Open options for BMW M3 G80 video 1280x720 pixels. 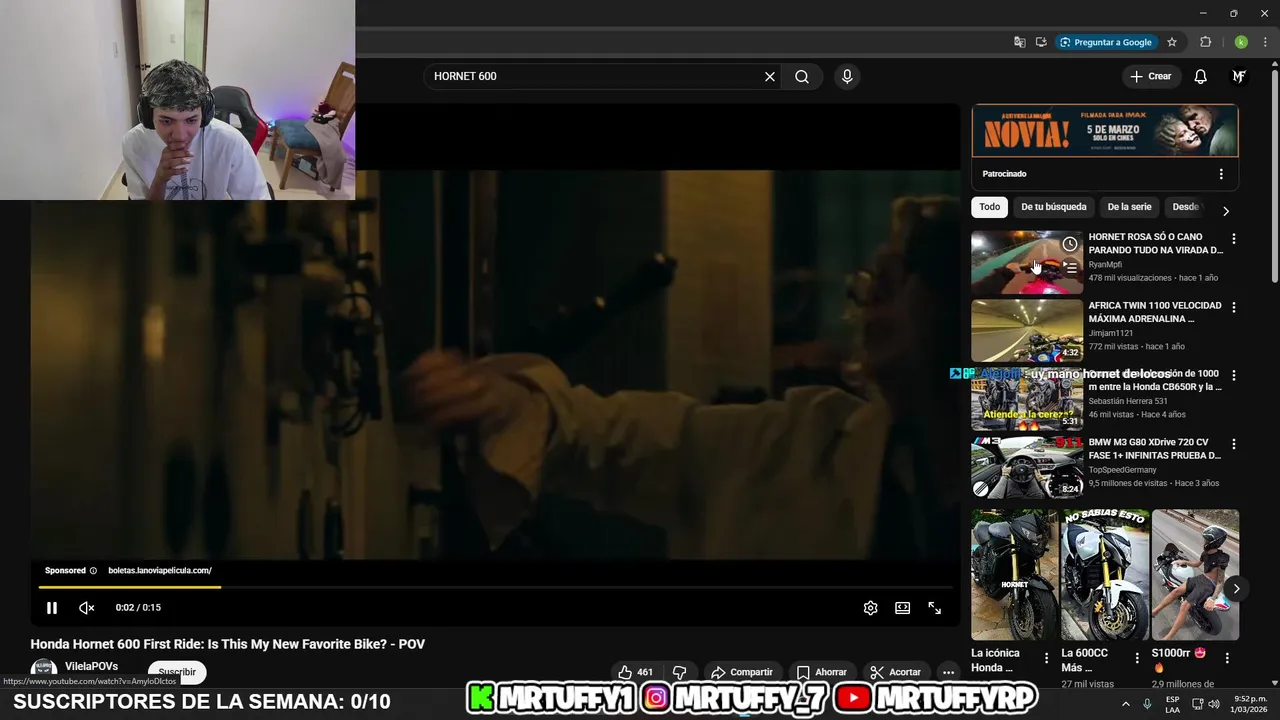tap(1234, 443)
